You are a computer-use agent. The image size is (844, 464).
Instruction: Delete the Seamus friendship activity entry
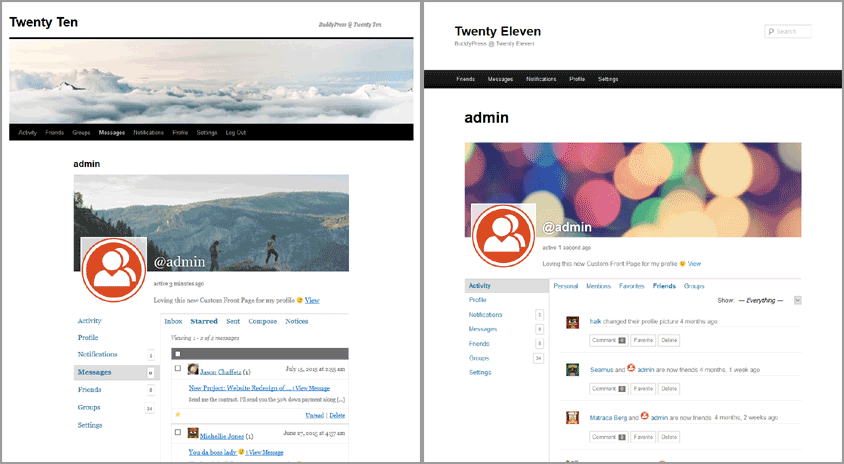670,388
